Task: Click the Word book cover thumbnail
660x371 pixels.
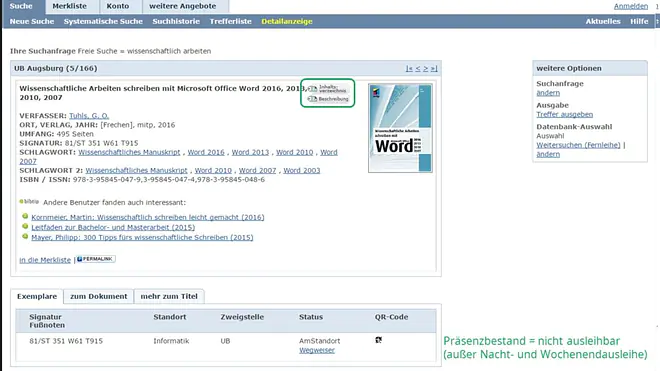Action: (x=400, y=128)
